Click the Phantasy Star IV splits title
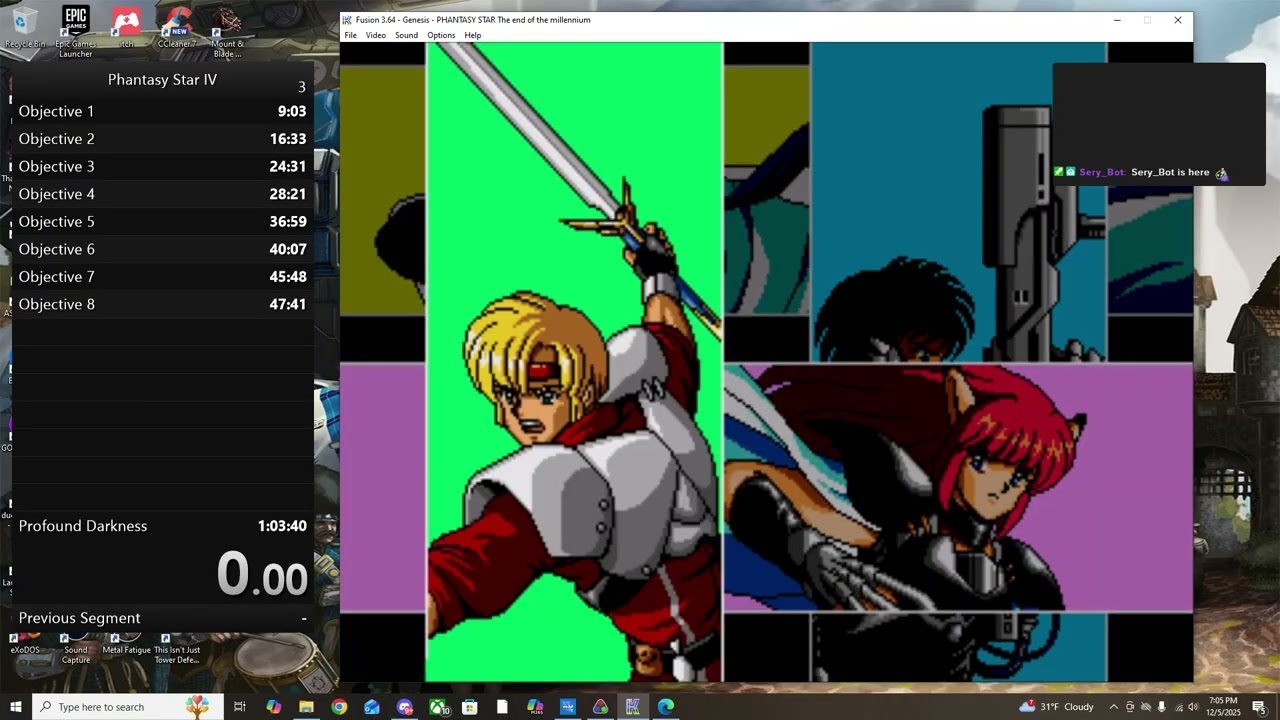The image size is (1280, 720). (162, 79)
